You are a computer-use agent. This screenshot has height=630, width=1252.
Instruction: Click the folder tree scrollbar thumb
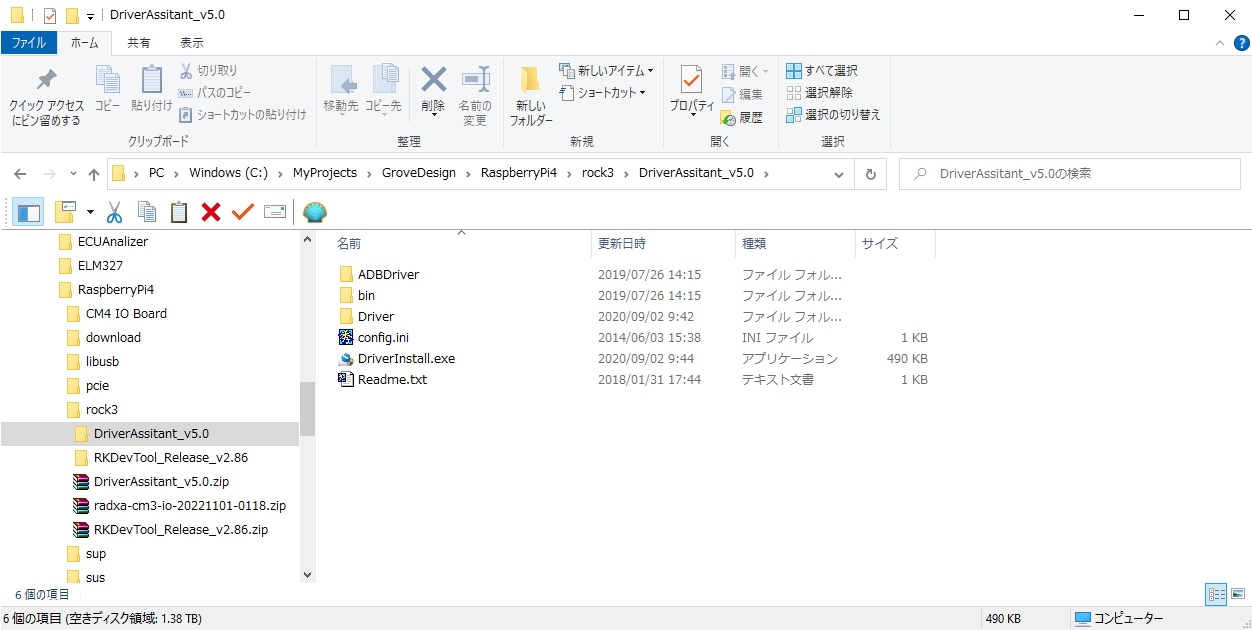coord(307,408)
